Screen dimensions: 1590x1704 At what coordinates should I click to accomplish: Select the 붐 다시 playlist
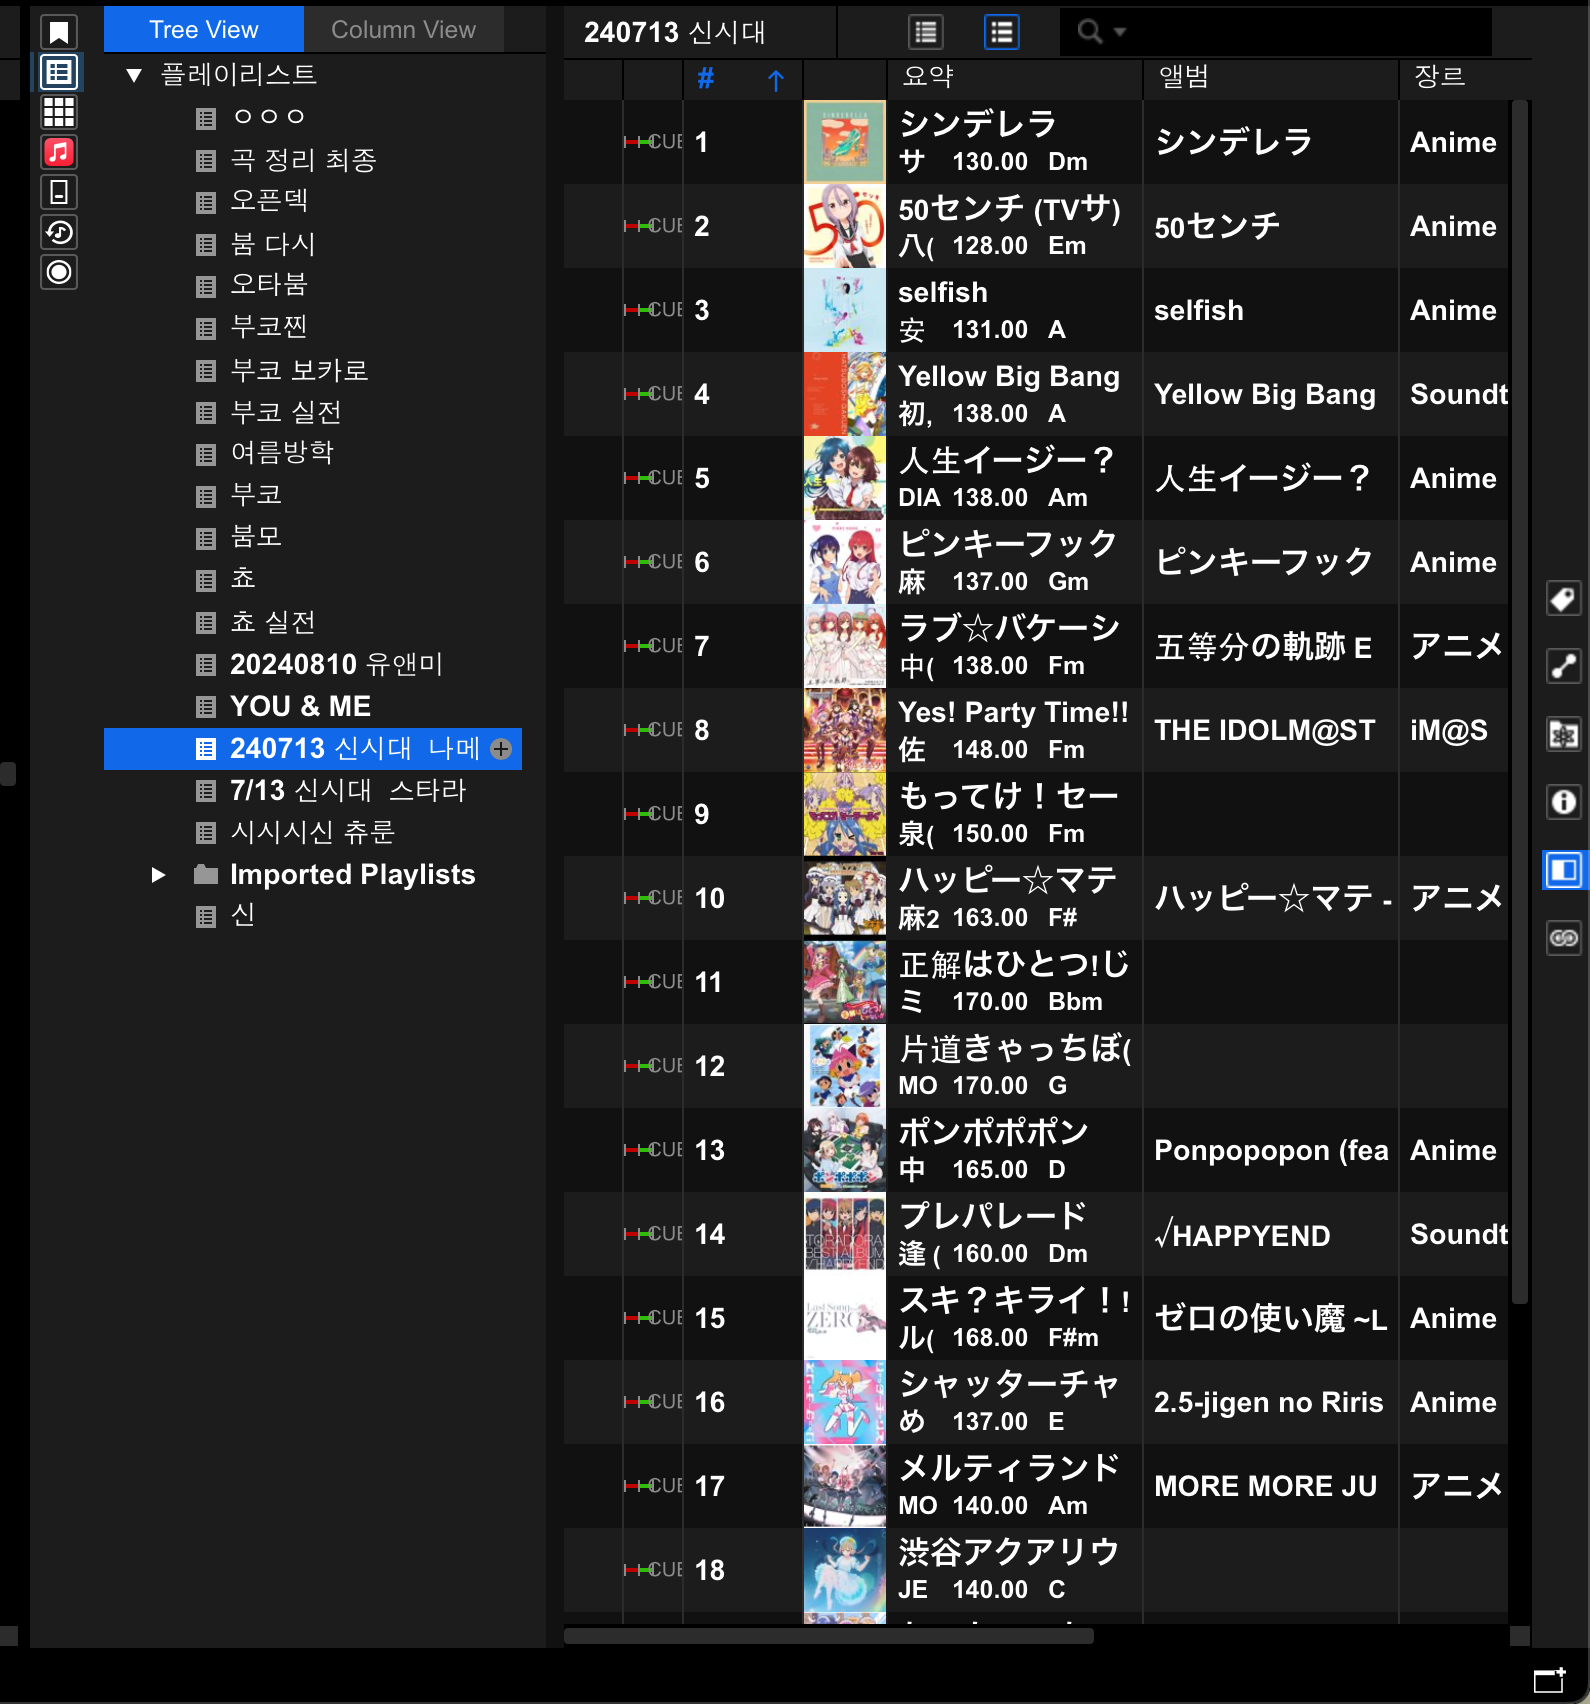coord(272,244)
